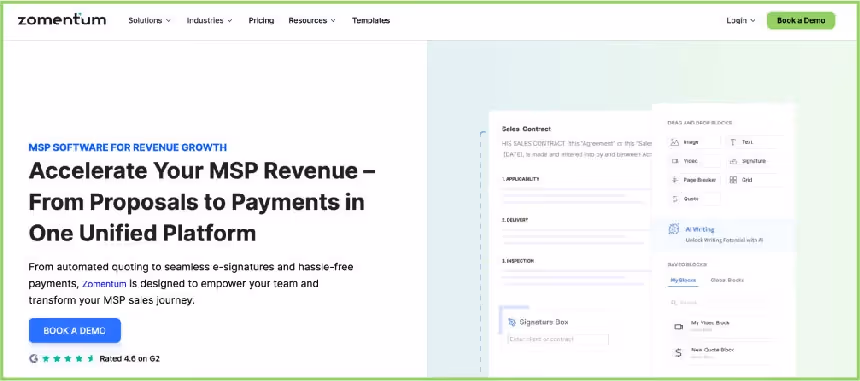Viewport: 860px width, 381px height.
Task: Click the 1. APPLICABILITY heading
Action: point(521,179)
